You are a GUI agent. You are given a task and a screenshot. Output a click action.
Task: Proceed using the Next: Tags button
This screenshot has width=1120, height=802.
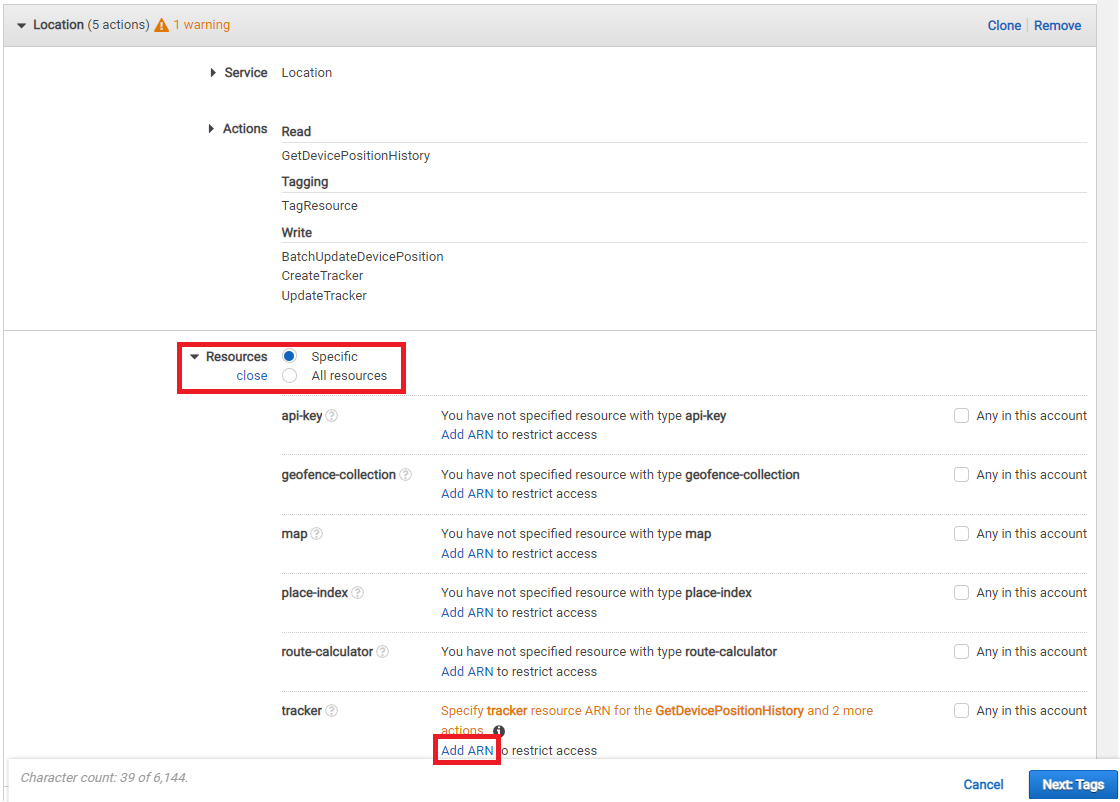tap(1073, 784)
